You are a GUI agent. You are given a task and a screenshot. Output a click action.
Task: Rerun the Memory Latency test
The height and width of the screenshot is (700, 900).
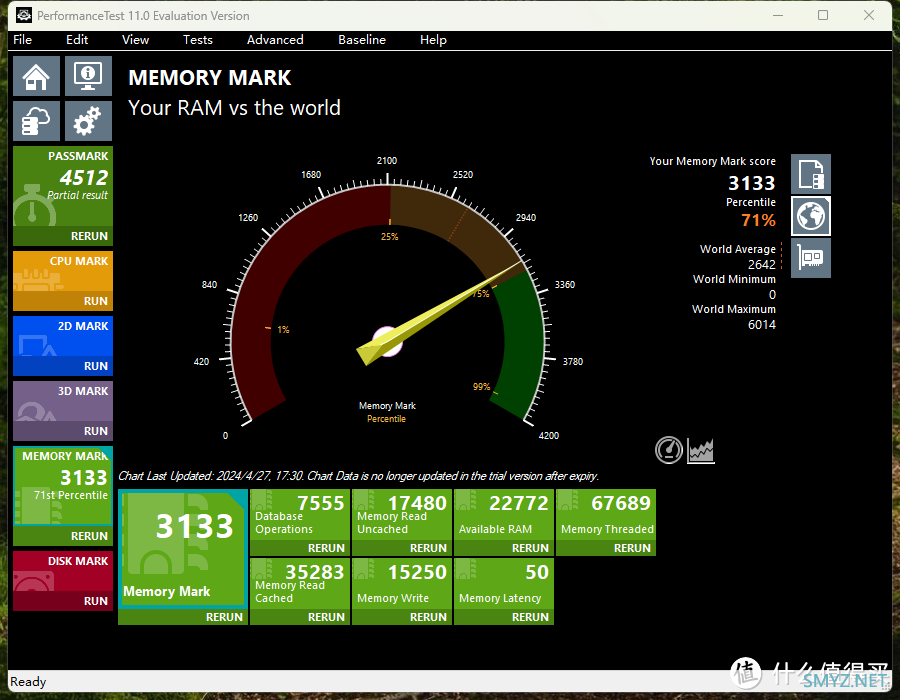[504, 617]
